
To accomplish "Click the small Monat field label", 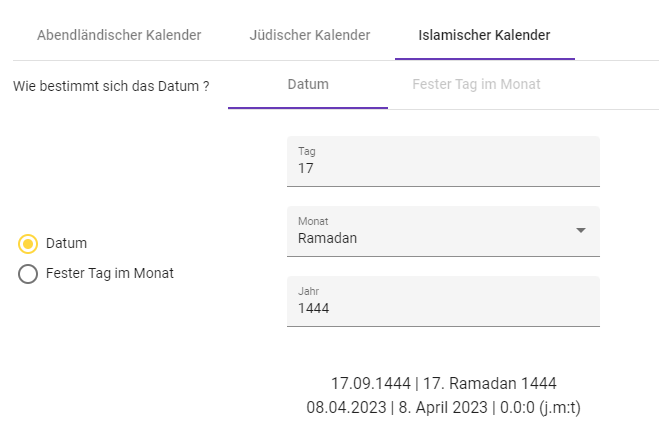I will (x=313, y=221).
